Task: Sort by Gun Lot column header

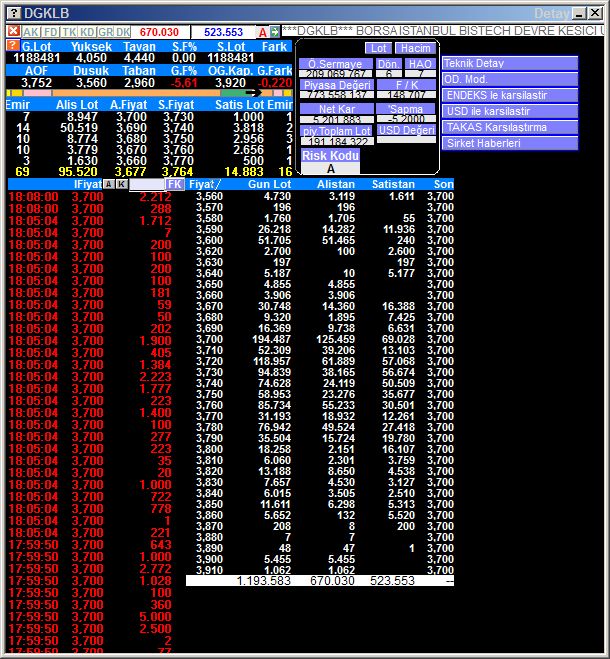Action: pyautogui.click(x=269, y=184)
